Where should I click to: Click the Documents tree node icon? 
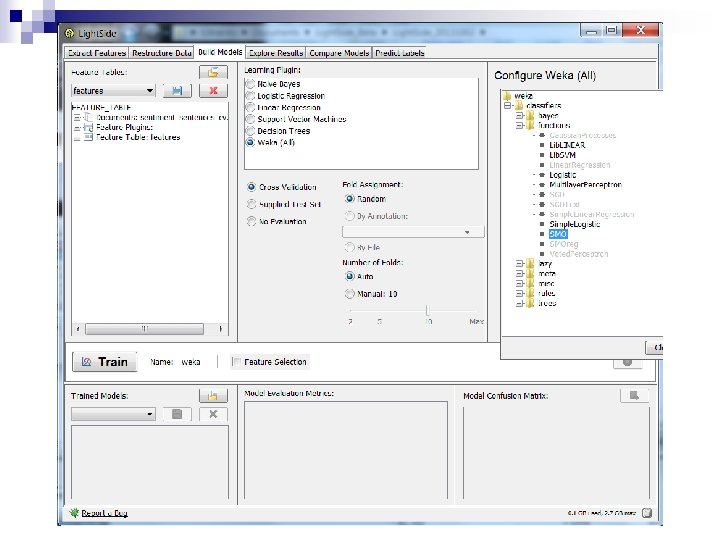pyautogui.click(x=88, y=118)
